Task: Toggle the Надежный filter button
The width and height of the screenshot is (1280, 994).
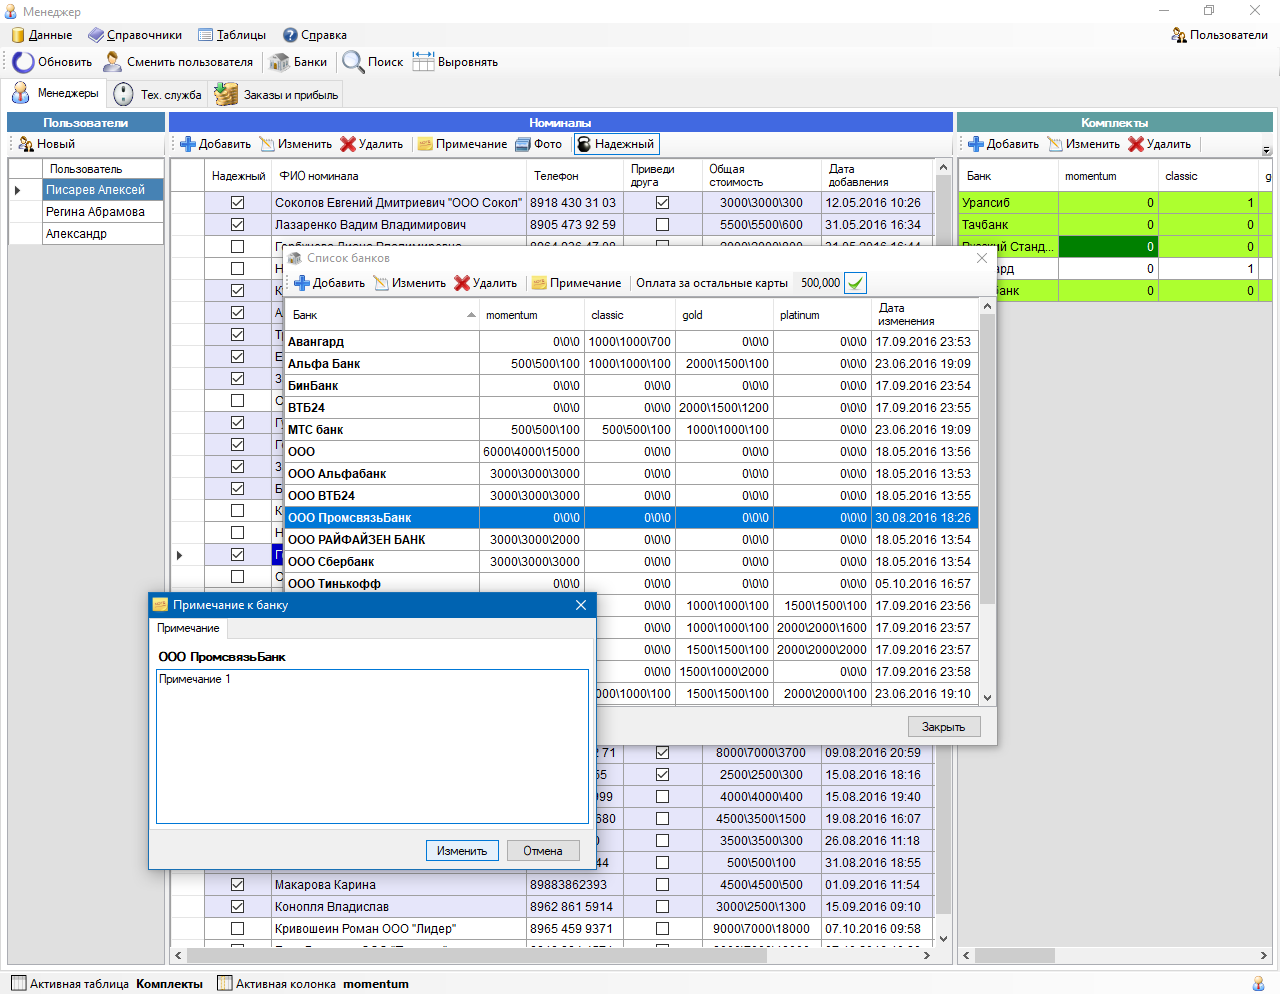Action: click(616, 144)
